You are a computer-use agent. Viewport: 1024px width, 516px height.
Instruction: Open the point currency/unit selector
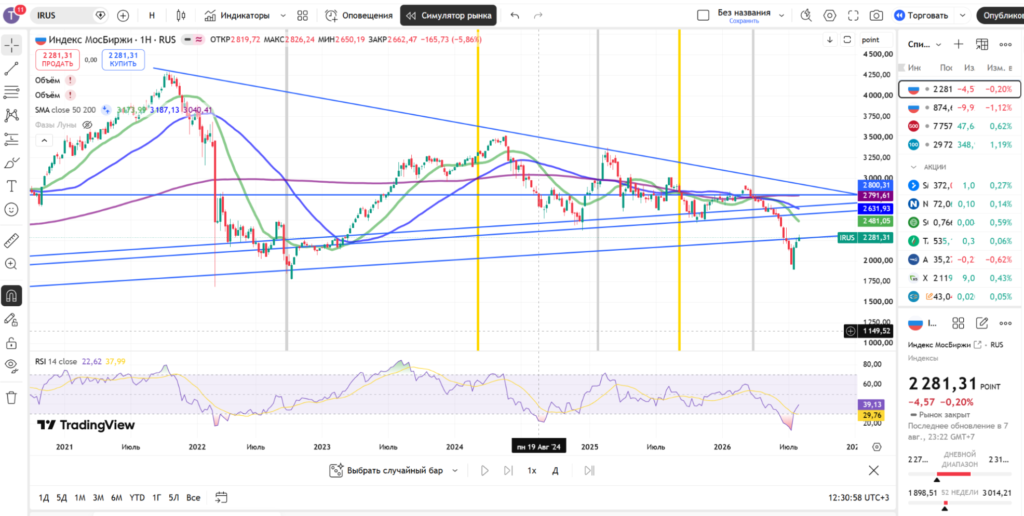(871, 39)
